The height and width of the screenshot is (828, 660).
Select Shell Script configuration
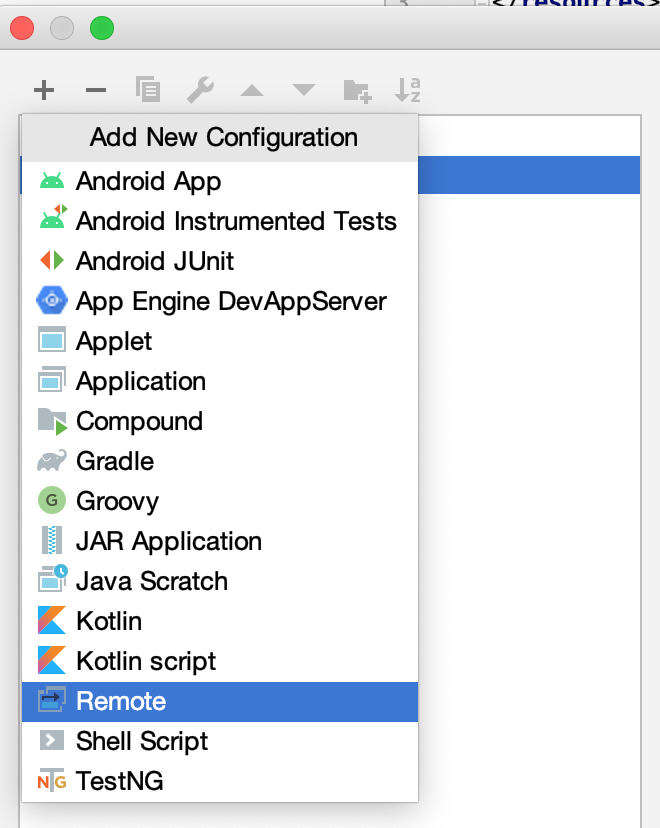pyautogui.click(x=220, y=741)
